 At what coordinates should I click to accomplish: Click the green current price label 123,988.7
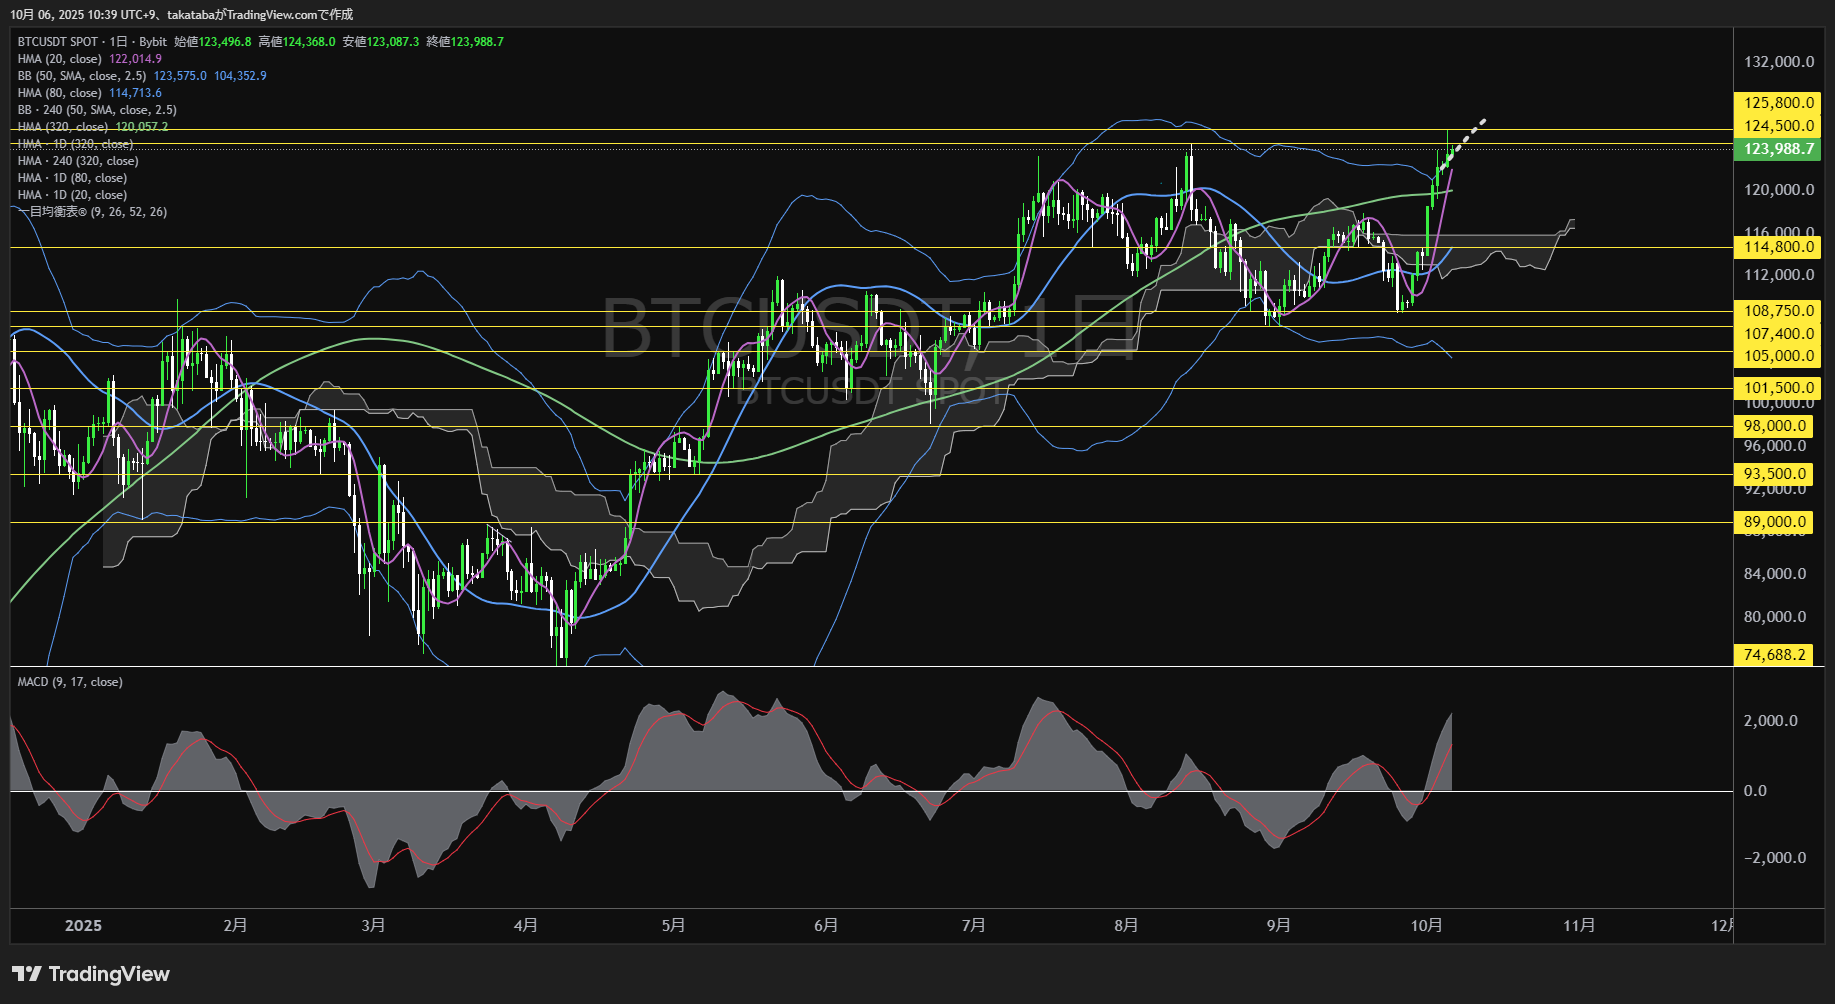click(1777, 149)
